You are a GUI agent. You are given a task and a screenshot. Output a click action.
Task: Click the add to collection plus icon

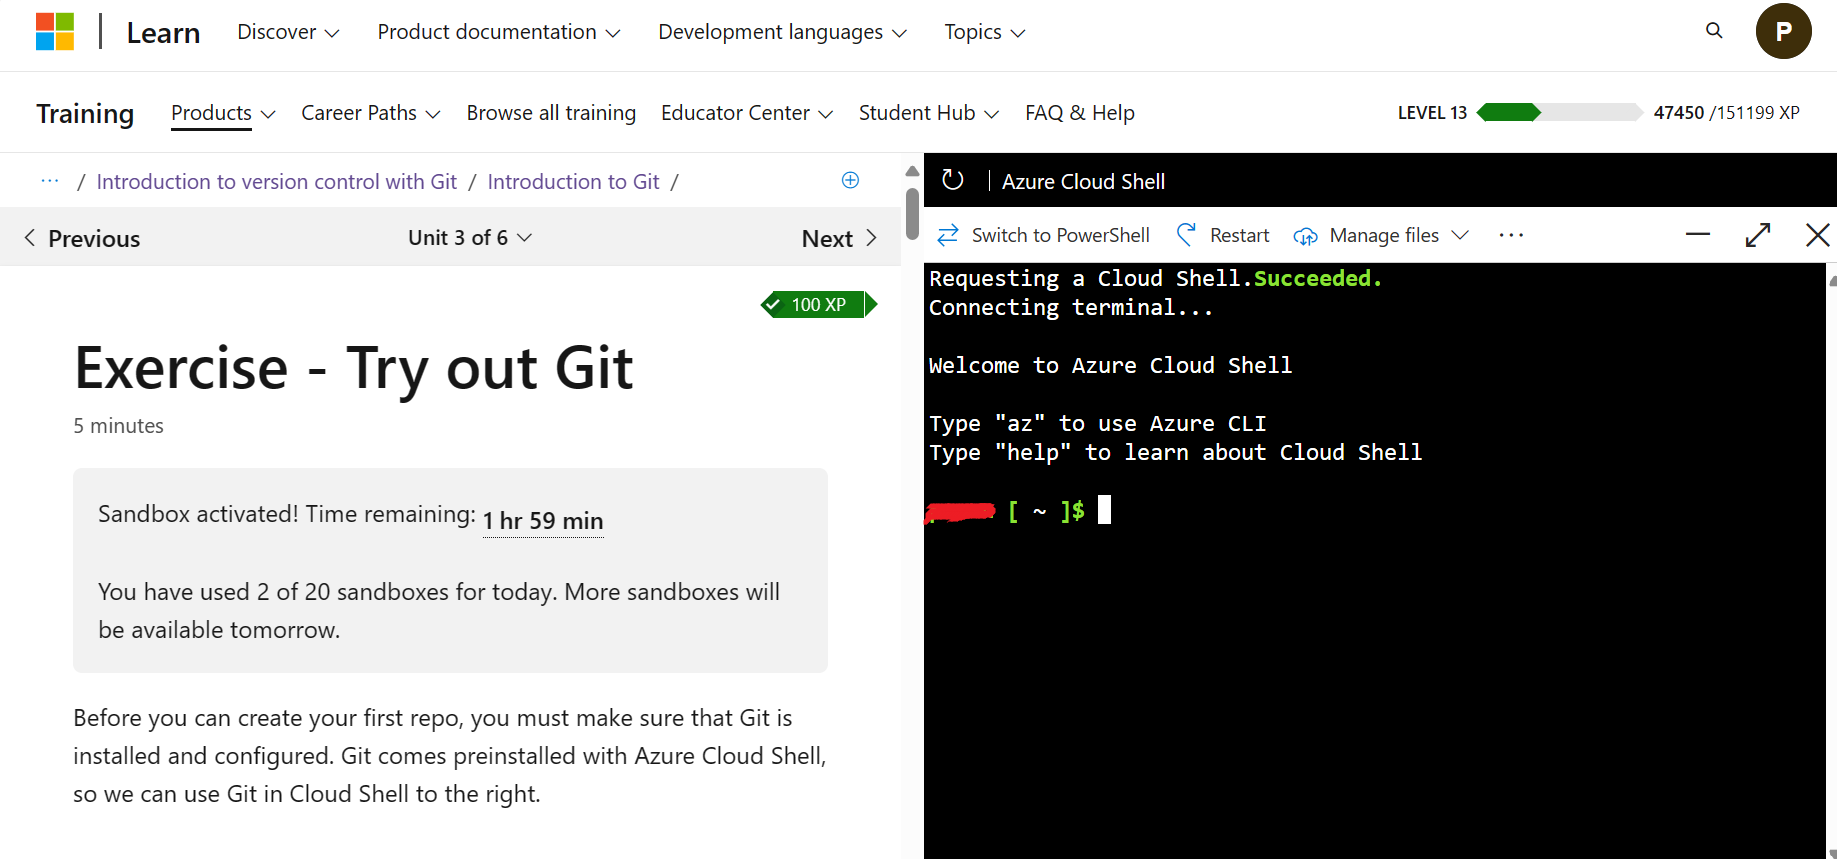pyautogui.click(x=850, y=180)
